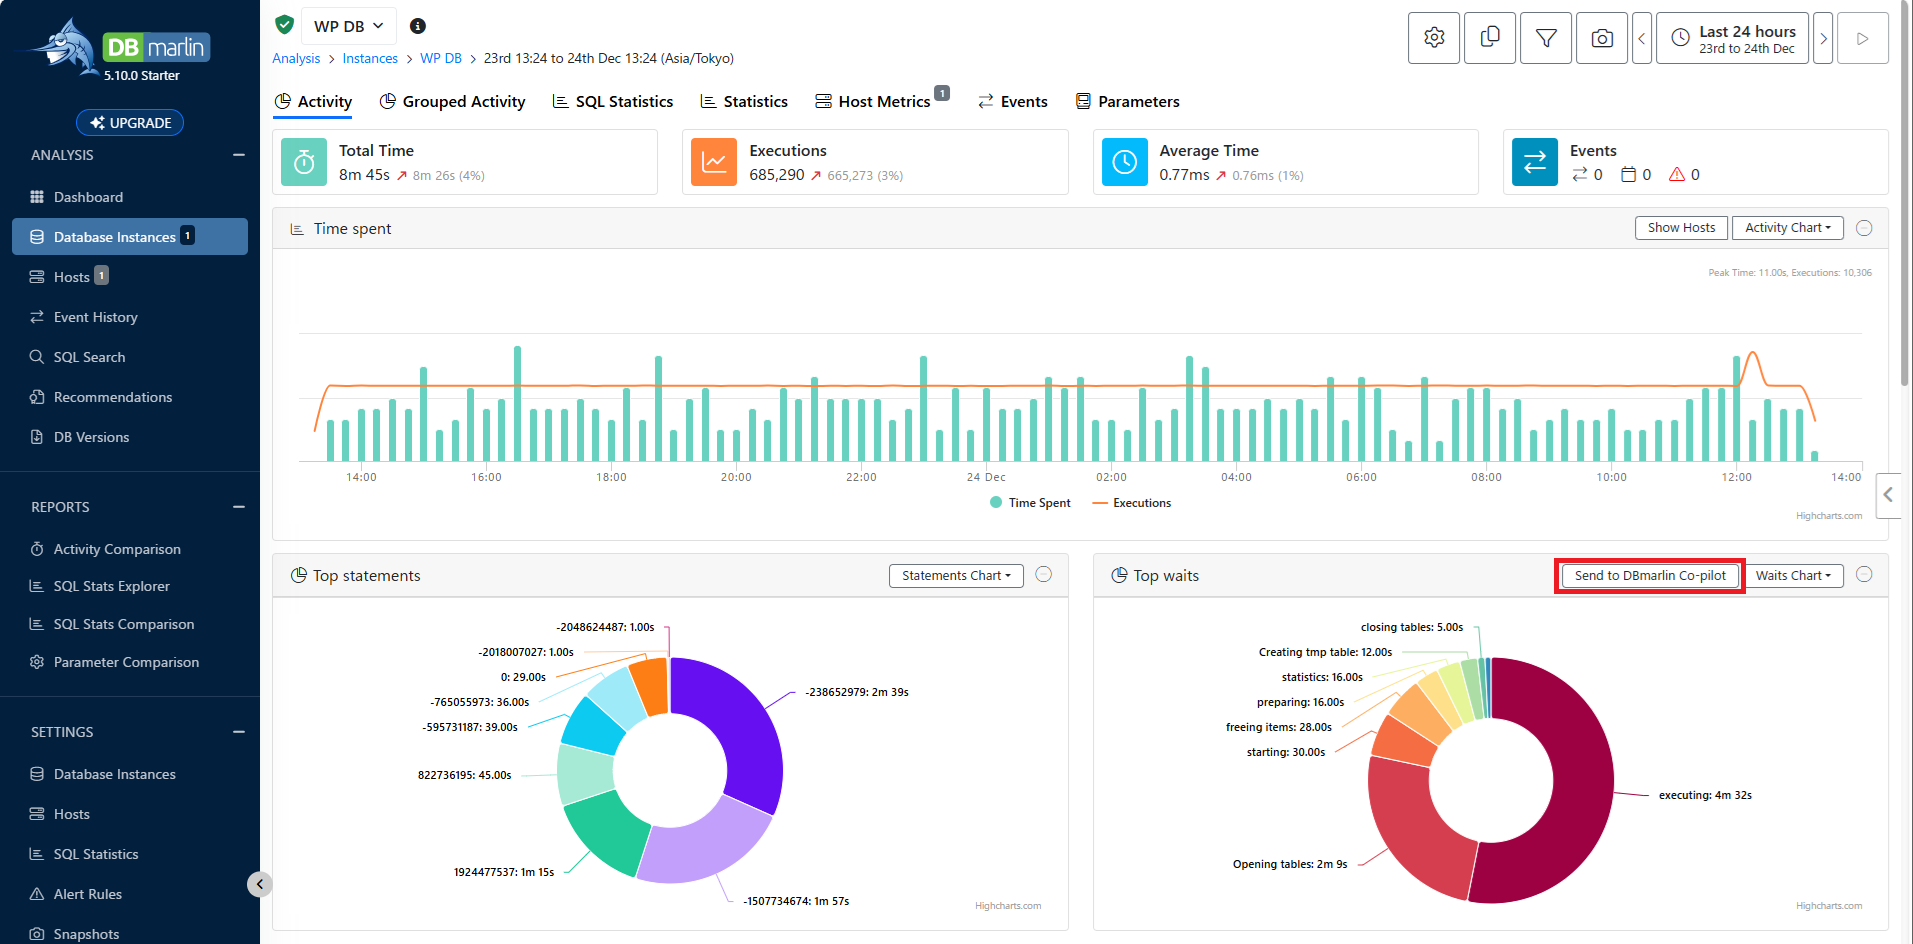Open Database Instances under Analysis
The height and width of the screenshot is (944, 1913).
coord(130,237)
